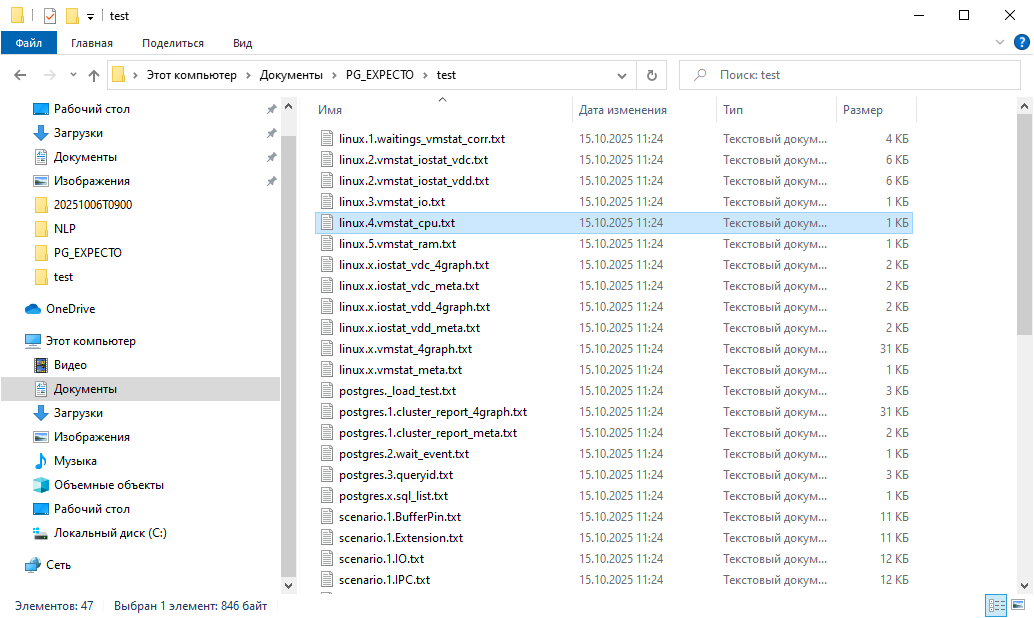Click the navigation pane scroll-up arrow

[288, 106]
